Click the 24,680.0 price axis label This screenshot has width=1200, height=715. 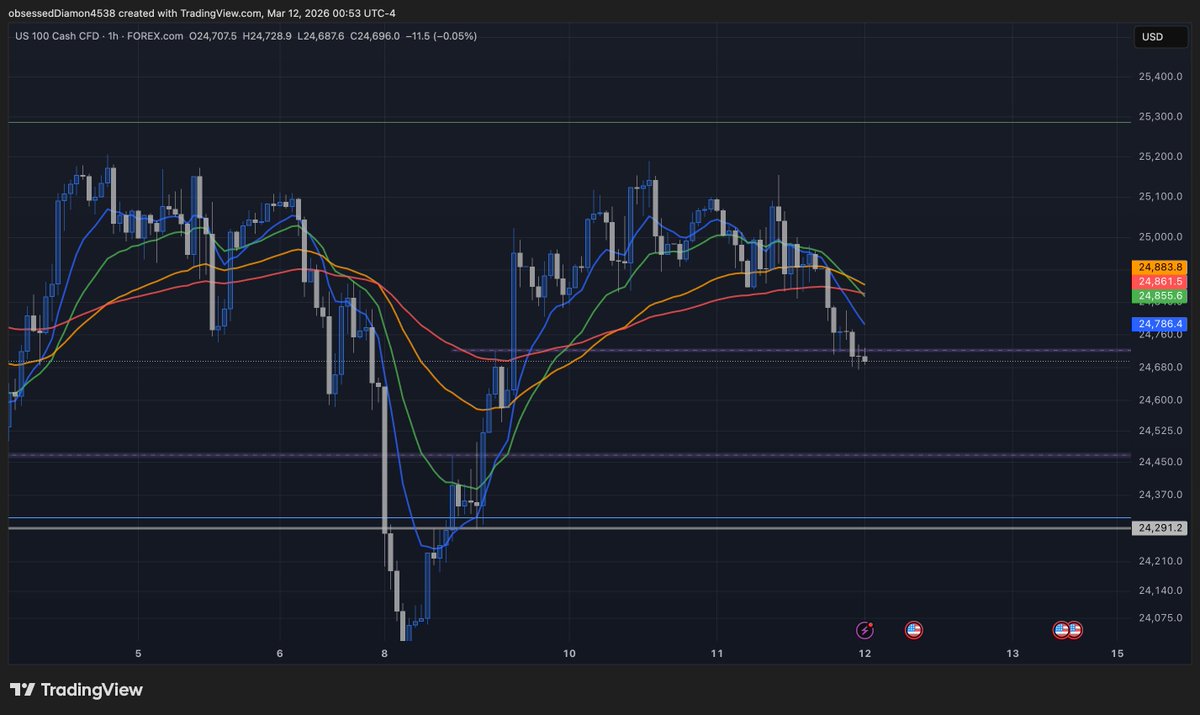click(x=1160, y=367)
